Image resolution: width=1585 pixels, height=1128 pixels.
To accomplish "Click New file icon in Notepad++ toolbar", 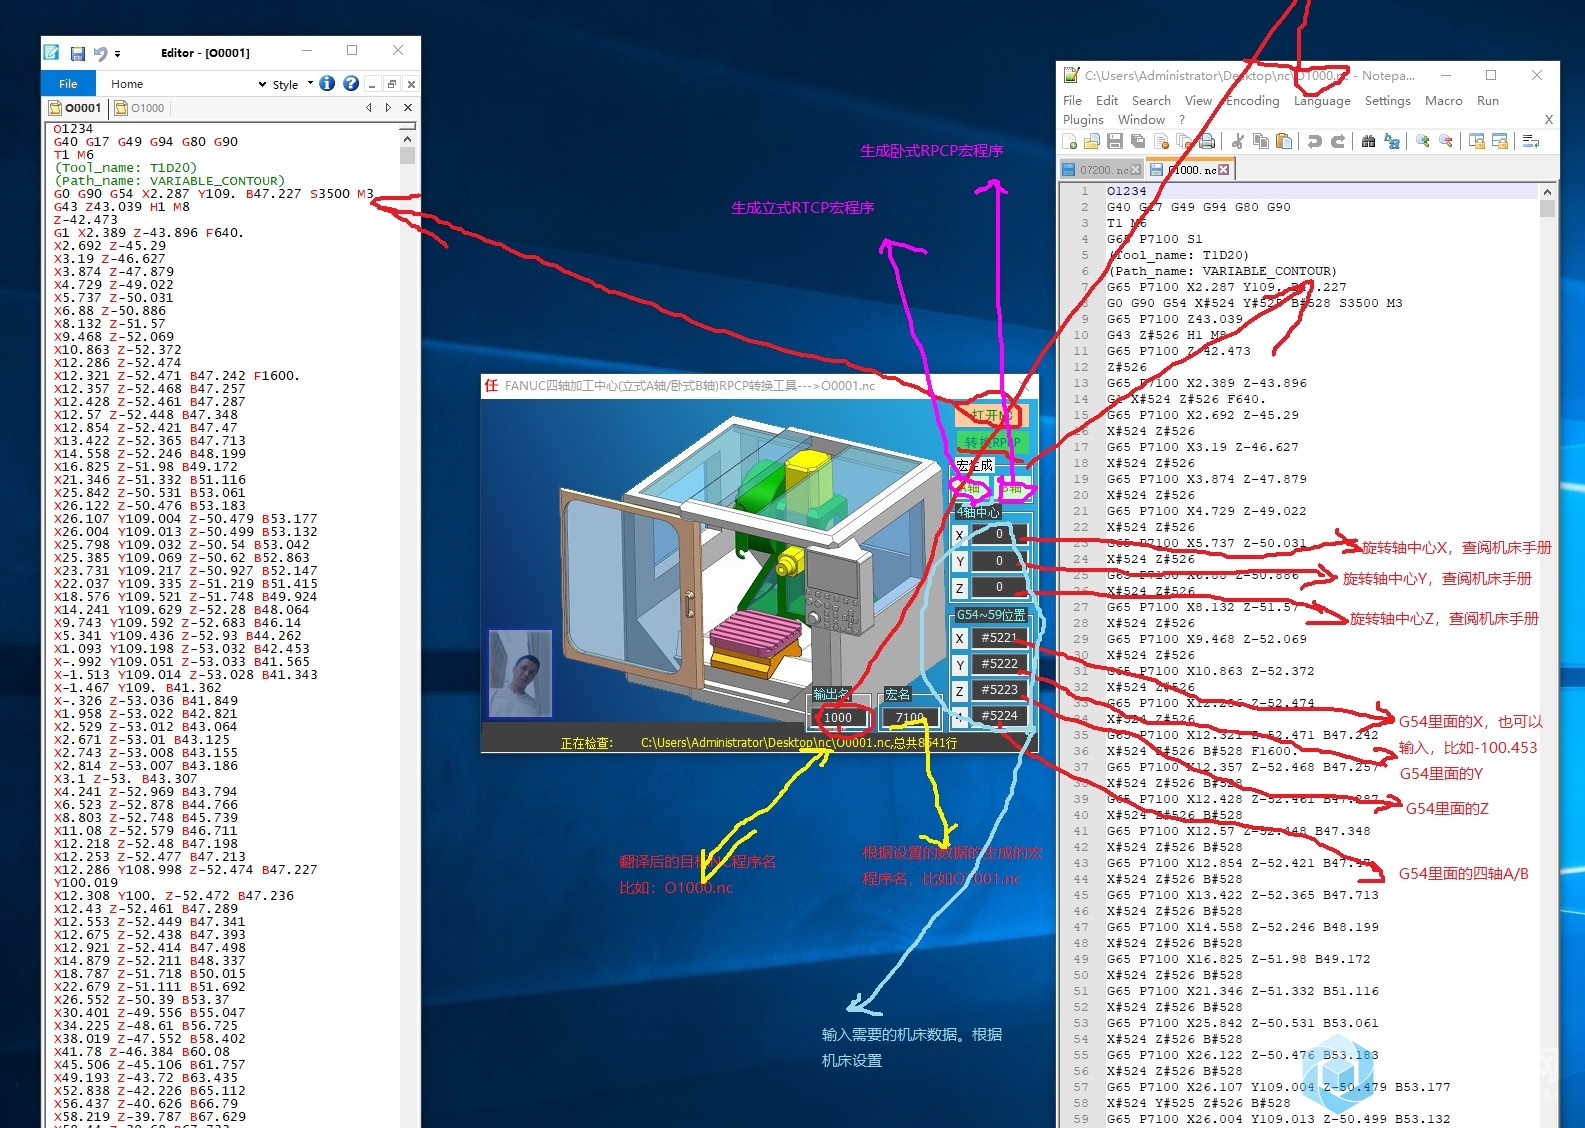I will 1070,142.
